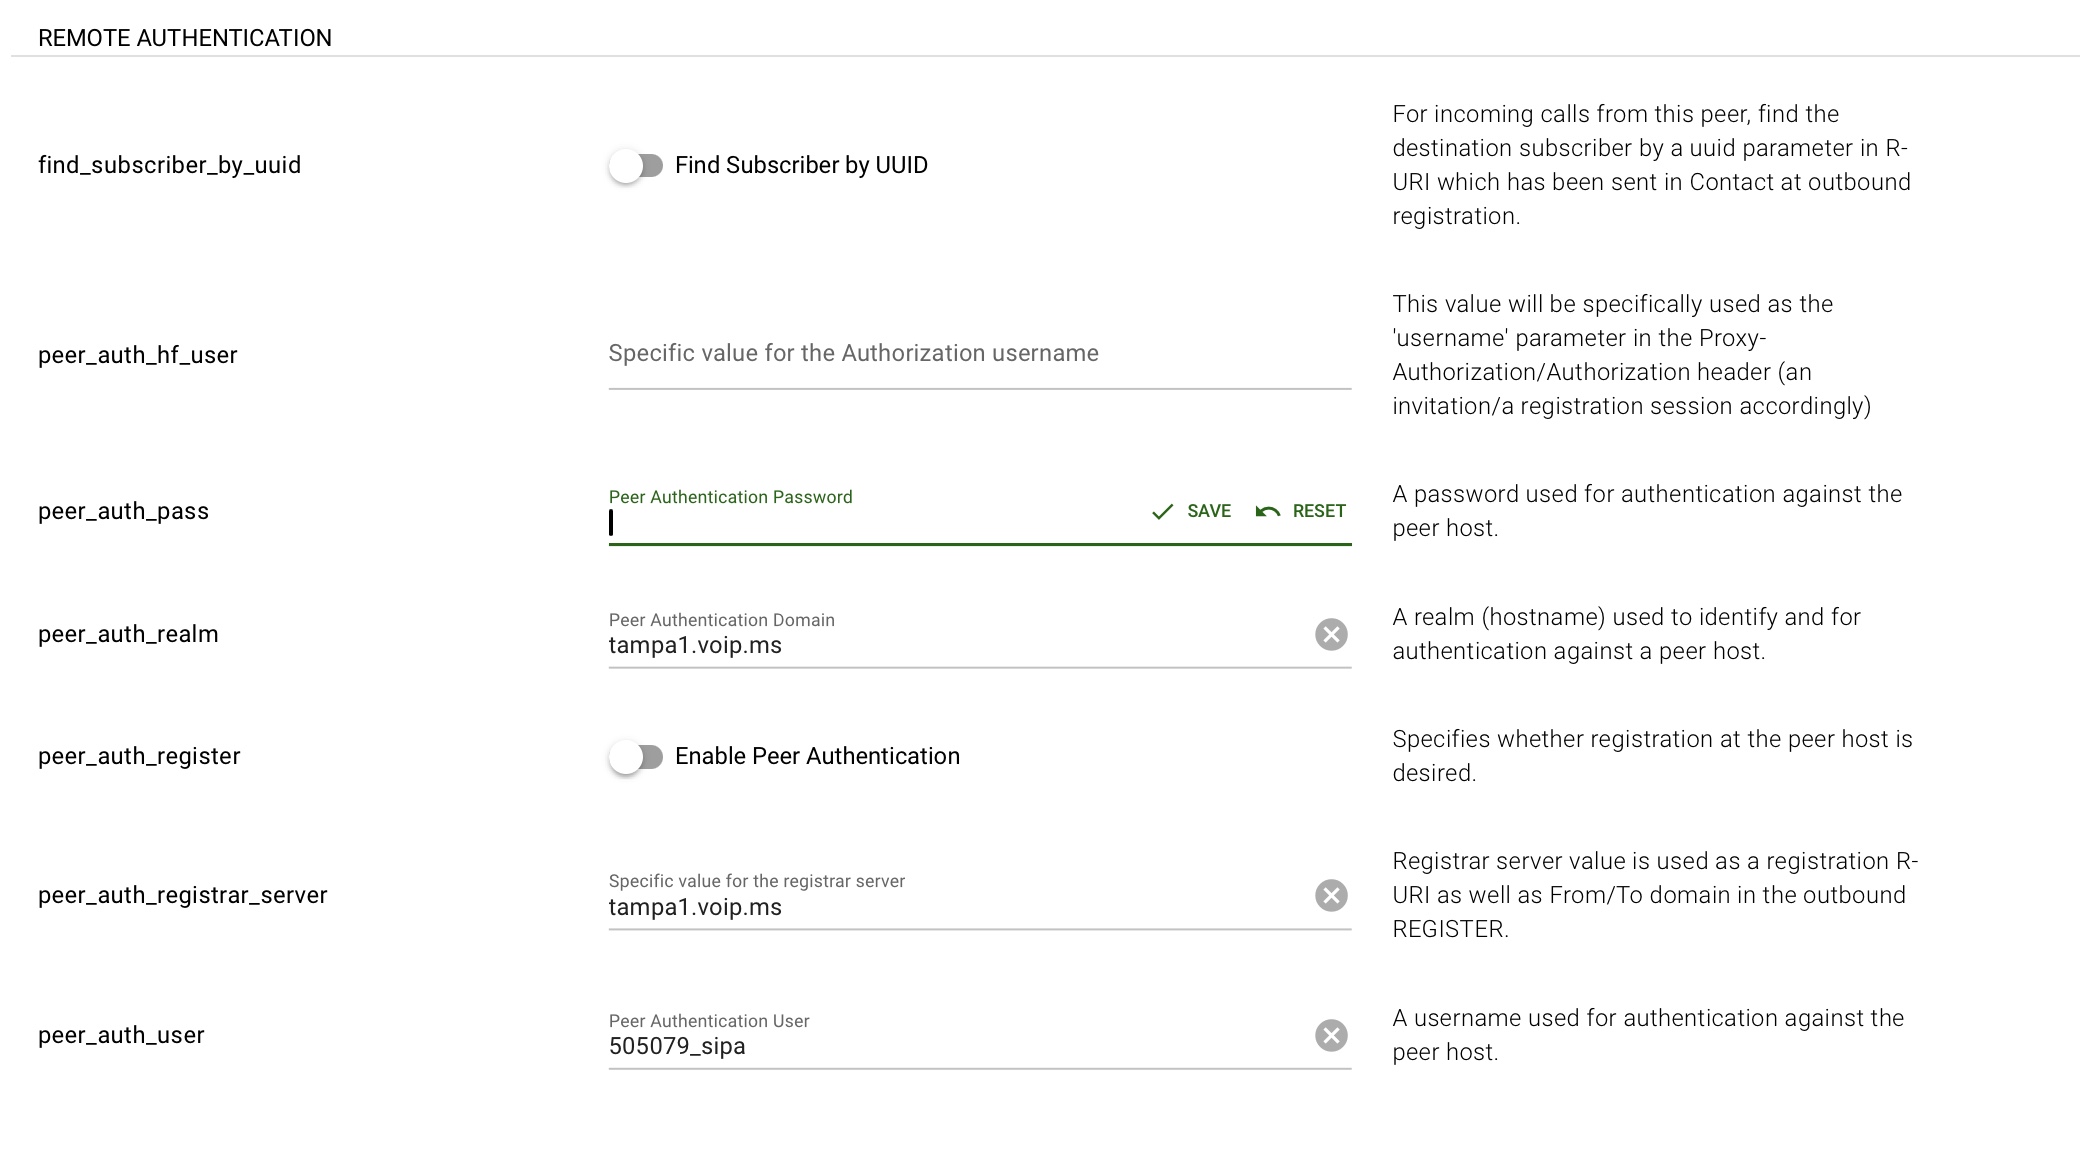Viewport: 2080px width, 1150px height.
Task: Click the checkmark icon next to SAVE
Action: coord(1162,512)
